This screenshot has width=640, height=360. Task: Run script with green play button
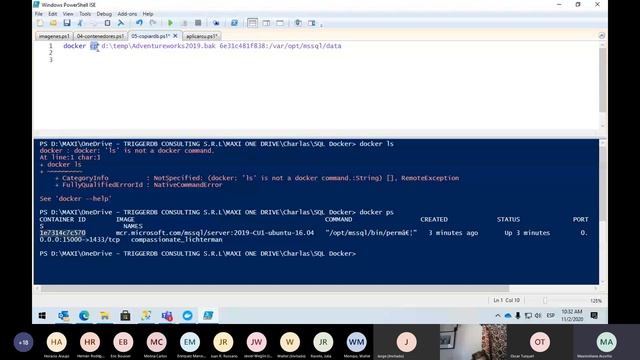point(171,23)
